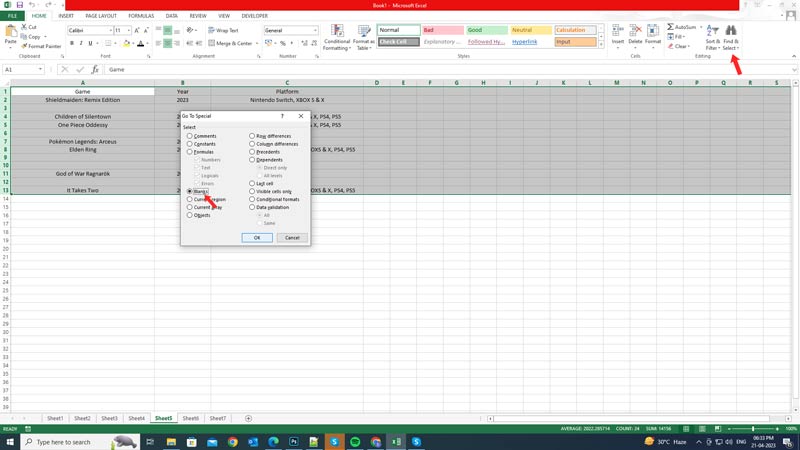
Task: Select the Last cell radio option
Action: [252, 183]
